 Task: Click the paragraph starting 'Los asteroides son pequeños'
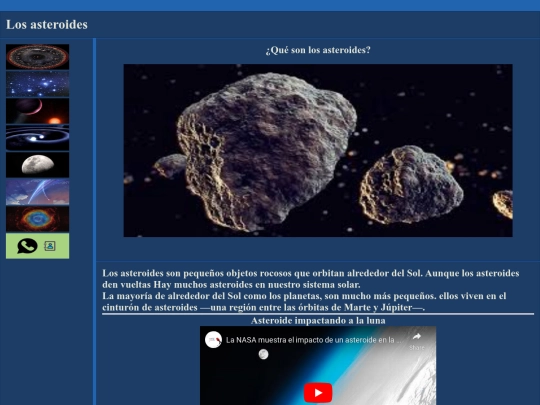pos(311,279)
